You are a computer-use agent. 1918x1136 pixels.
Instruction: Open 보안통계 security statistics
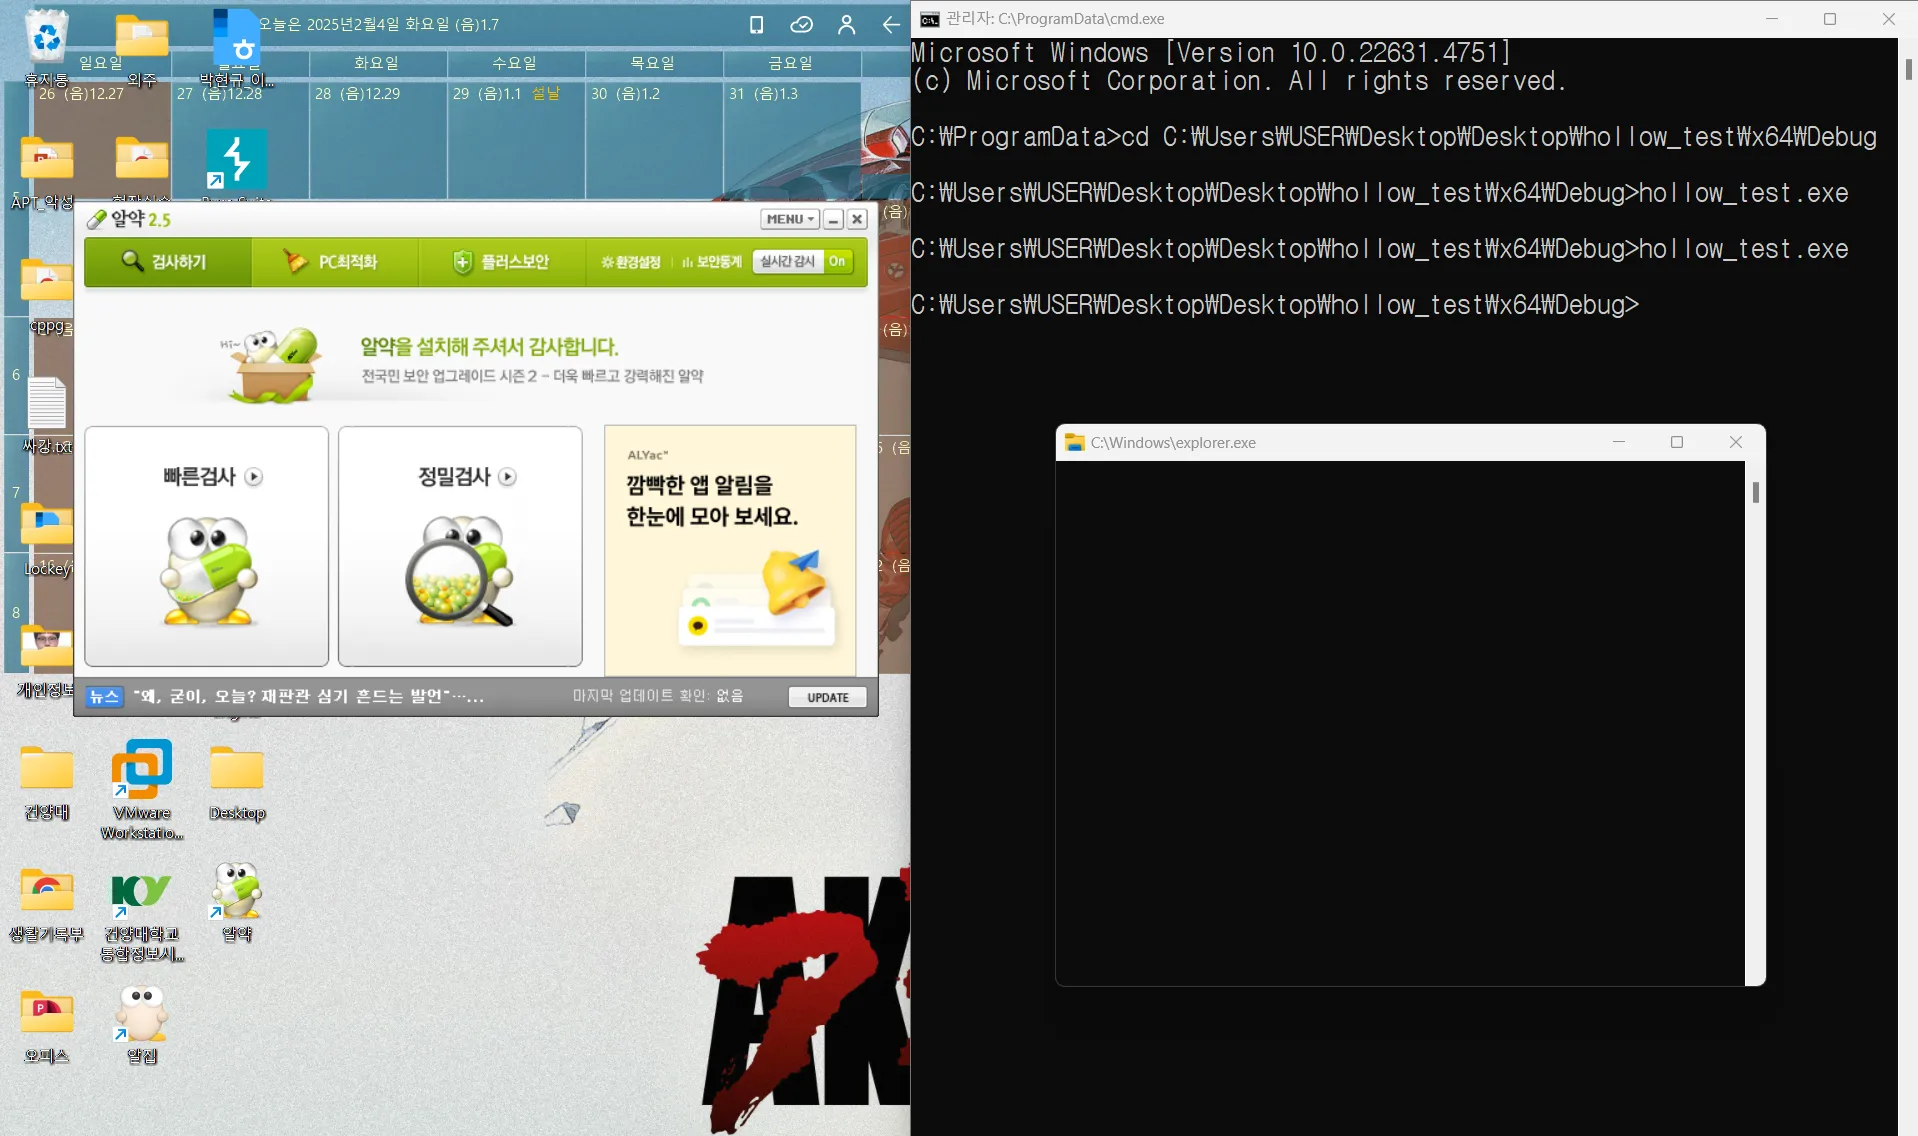(x=712, y=262)
